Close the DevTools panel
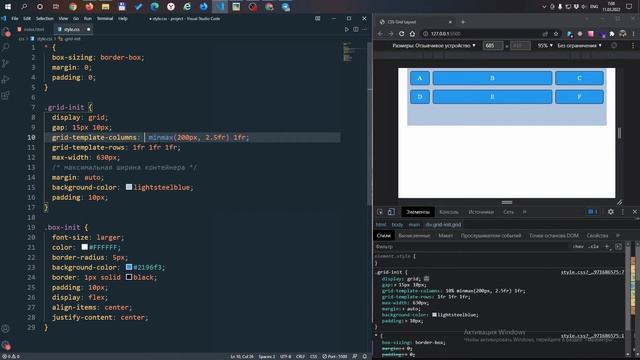 (635, 212)
